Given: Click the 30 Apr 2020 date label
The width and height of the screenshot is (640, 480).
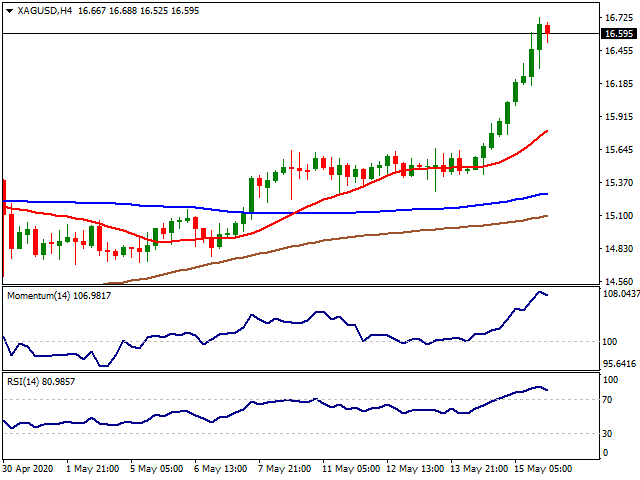Looking at the screenshot, I should click(28, 469).
